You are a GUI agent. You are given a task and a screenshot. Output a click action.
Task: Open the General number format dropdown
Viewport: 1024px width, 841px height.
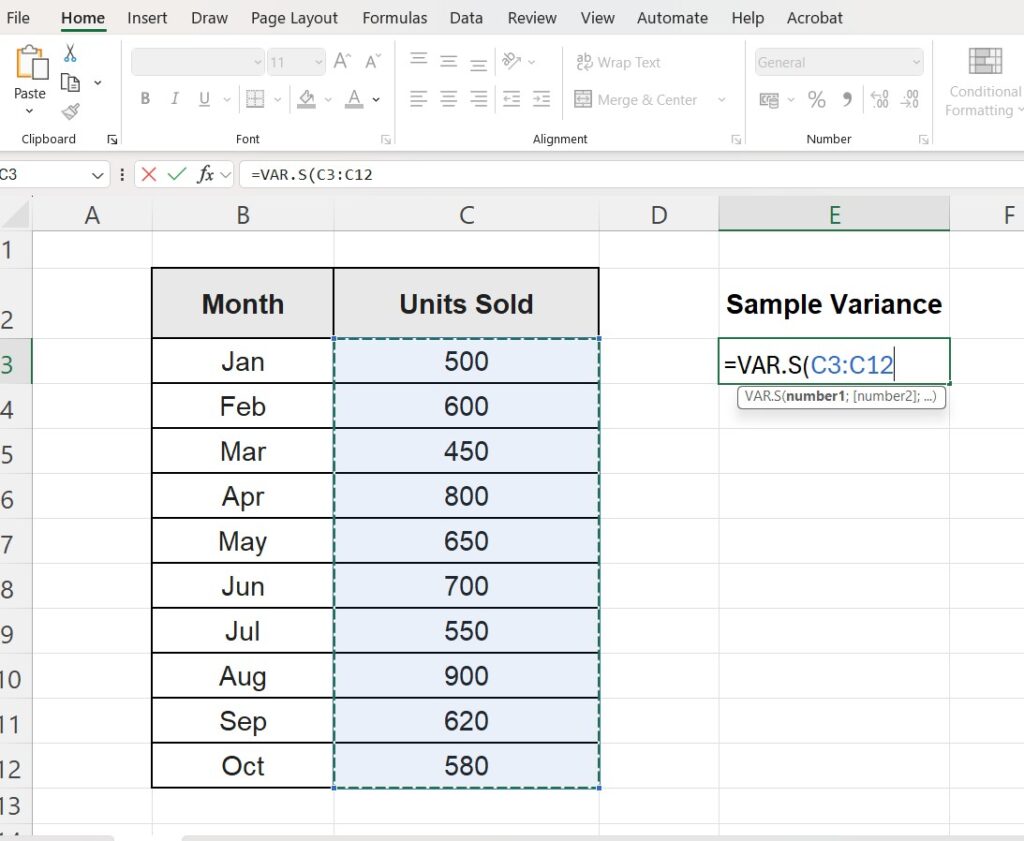click(x=915, y=62)
